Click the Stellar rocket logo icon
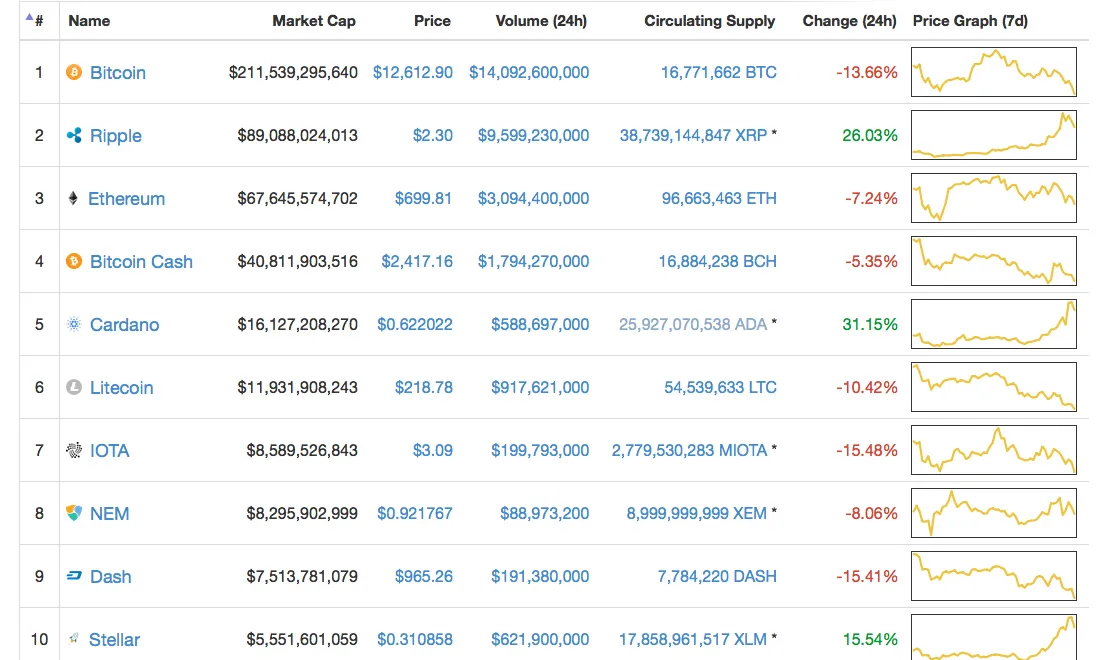Image resolution: width=1100 pixels, height=660 pixels. click(x=74, y=638)
